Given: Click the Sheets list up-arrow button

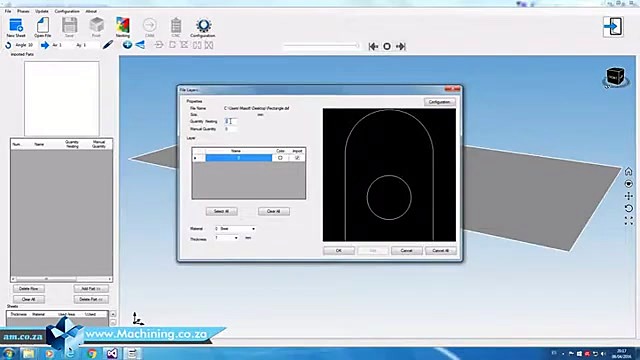Looking at the screenshot, I should (x=113, y=314).
